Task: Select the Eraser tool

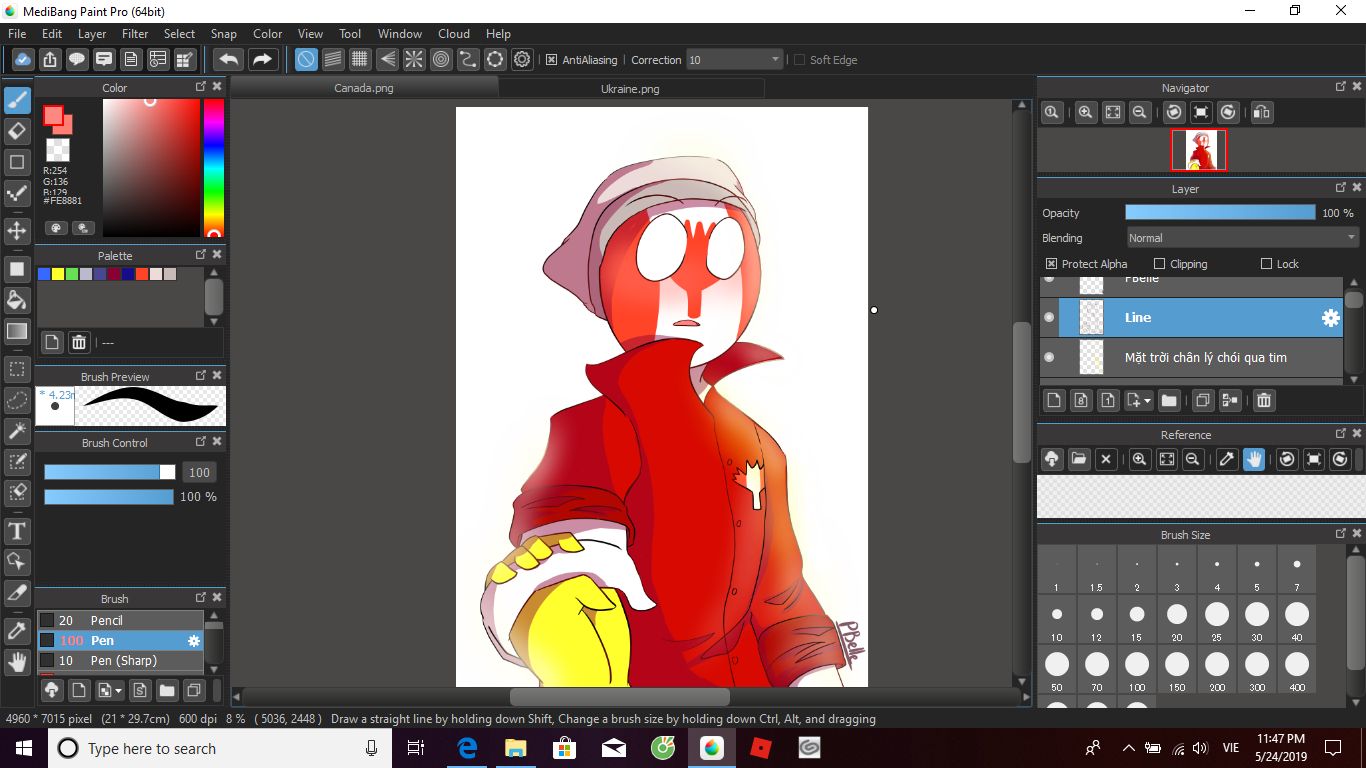Action: [x=17, y=131]
